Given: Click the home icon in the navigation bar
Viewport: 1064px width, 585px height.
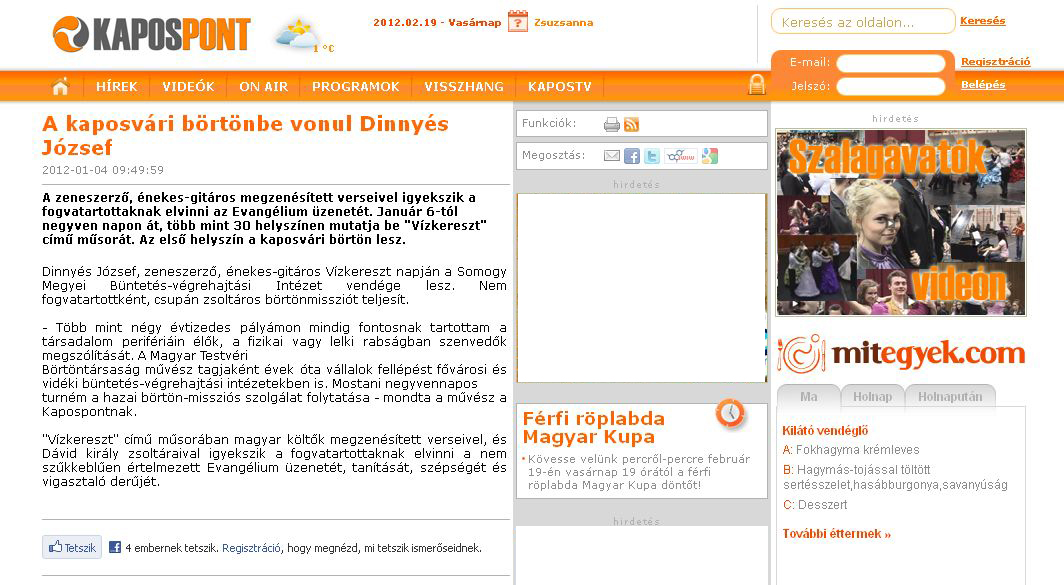Looking at the screenshot, I should (60, 86).
